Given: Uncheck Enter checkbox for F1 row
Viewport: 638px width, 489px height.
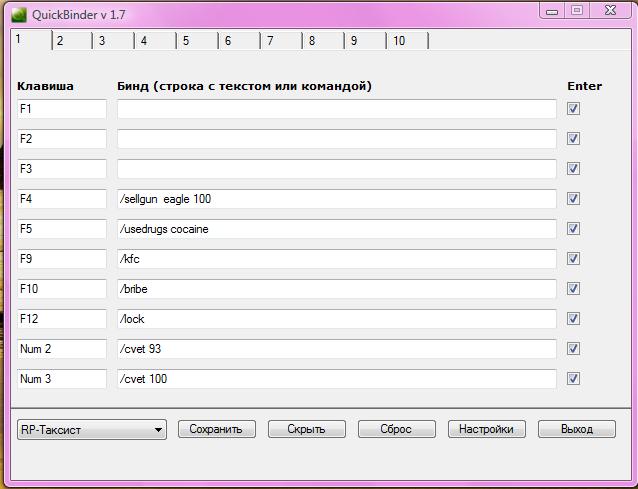Looking at the screenshot, I should click(x=573, y=109).
